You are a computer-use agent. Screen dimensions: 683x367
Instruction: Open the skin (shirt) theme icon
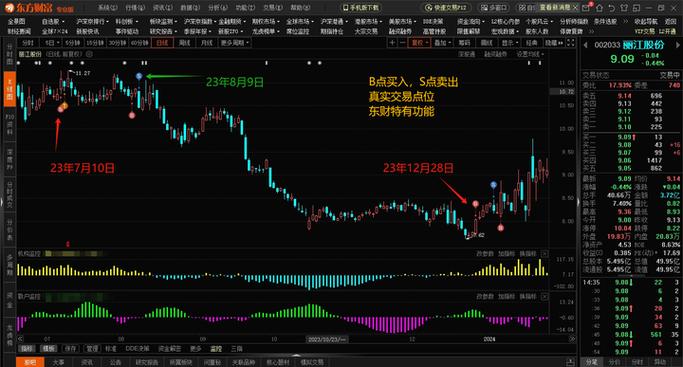click(x=624, y=7)
